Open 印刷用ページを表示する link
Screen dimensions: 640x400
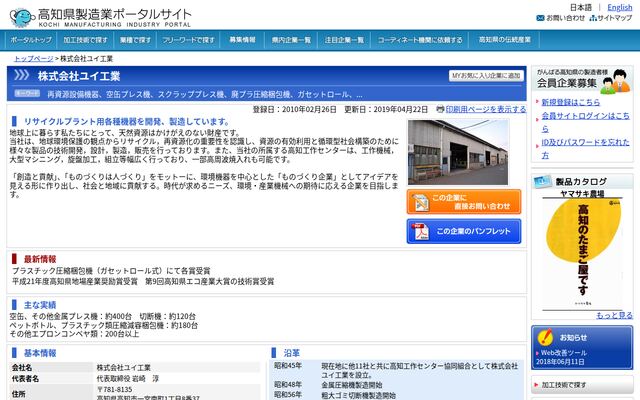[486, 109]
